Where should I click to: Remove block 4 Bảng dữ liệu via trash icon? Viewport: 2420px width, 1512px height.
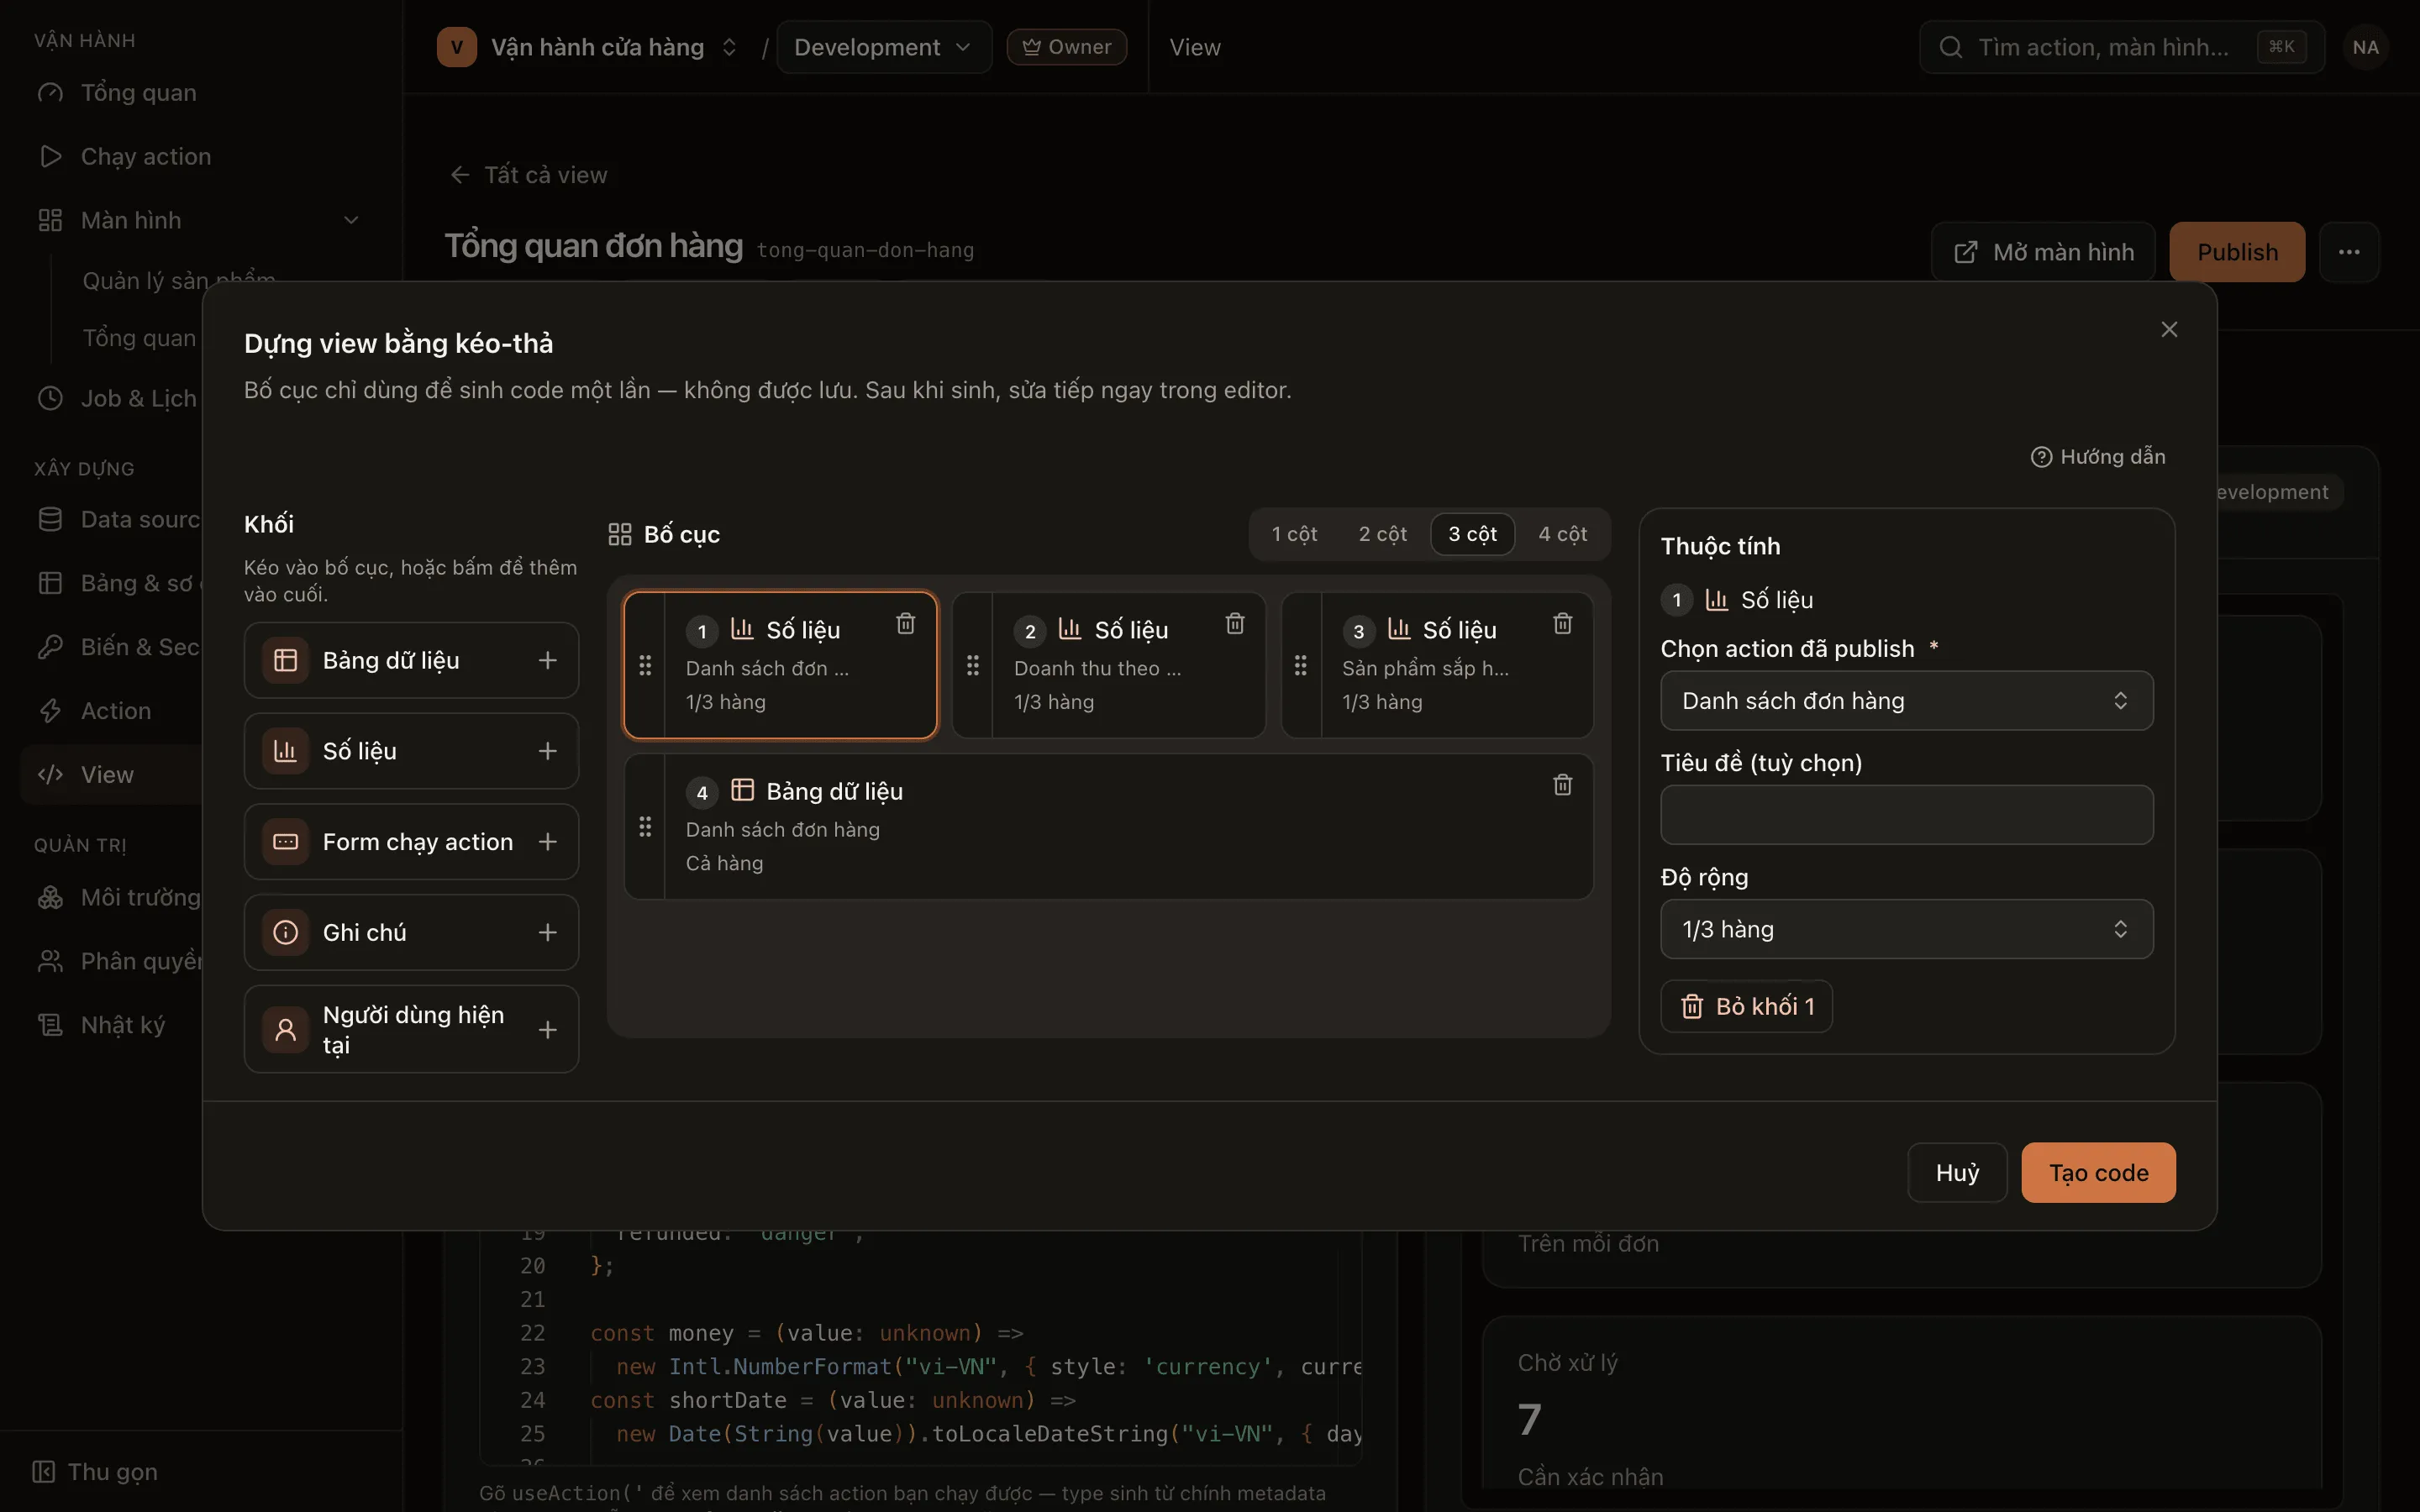click(x=1562, y=785)
